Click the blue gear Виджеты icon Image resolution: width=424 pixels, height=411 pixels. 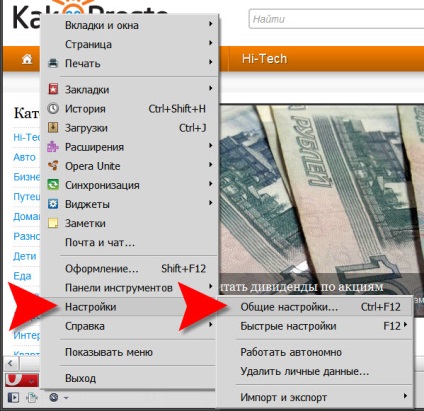click(53, 204)
